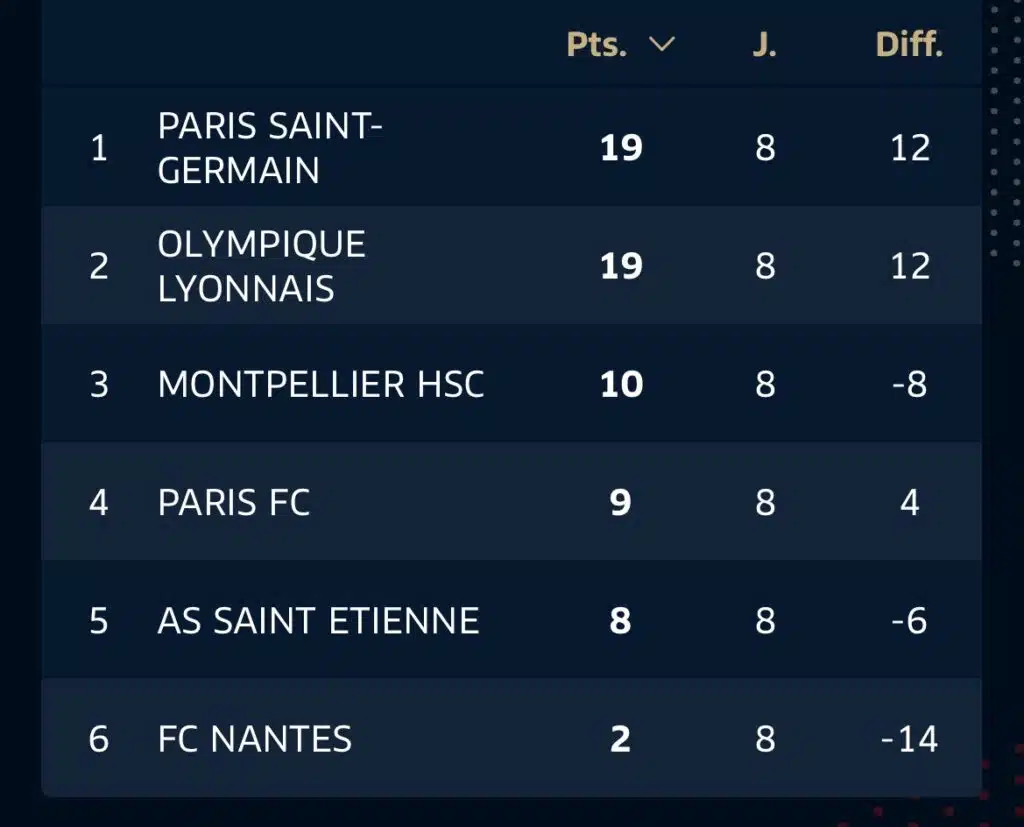The width and height of the screenshot is (1024, 827).
Task: Click rank number 1 next to PSG
Action: coord(99,146)
